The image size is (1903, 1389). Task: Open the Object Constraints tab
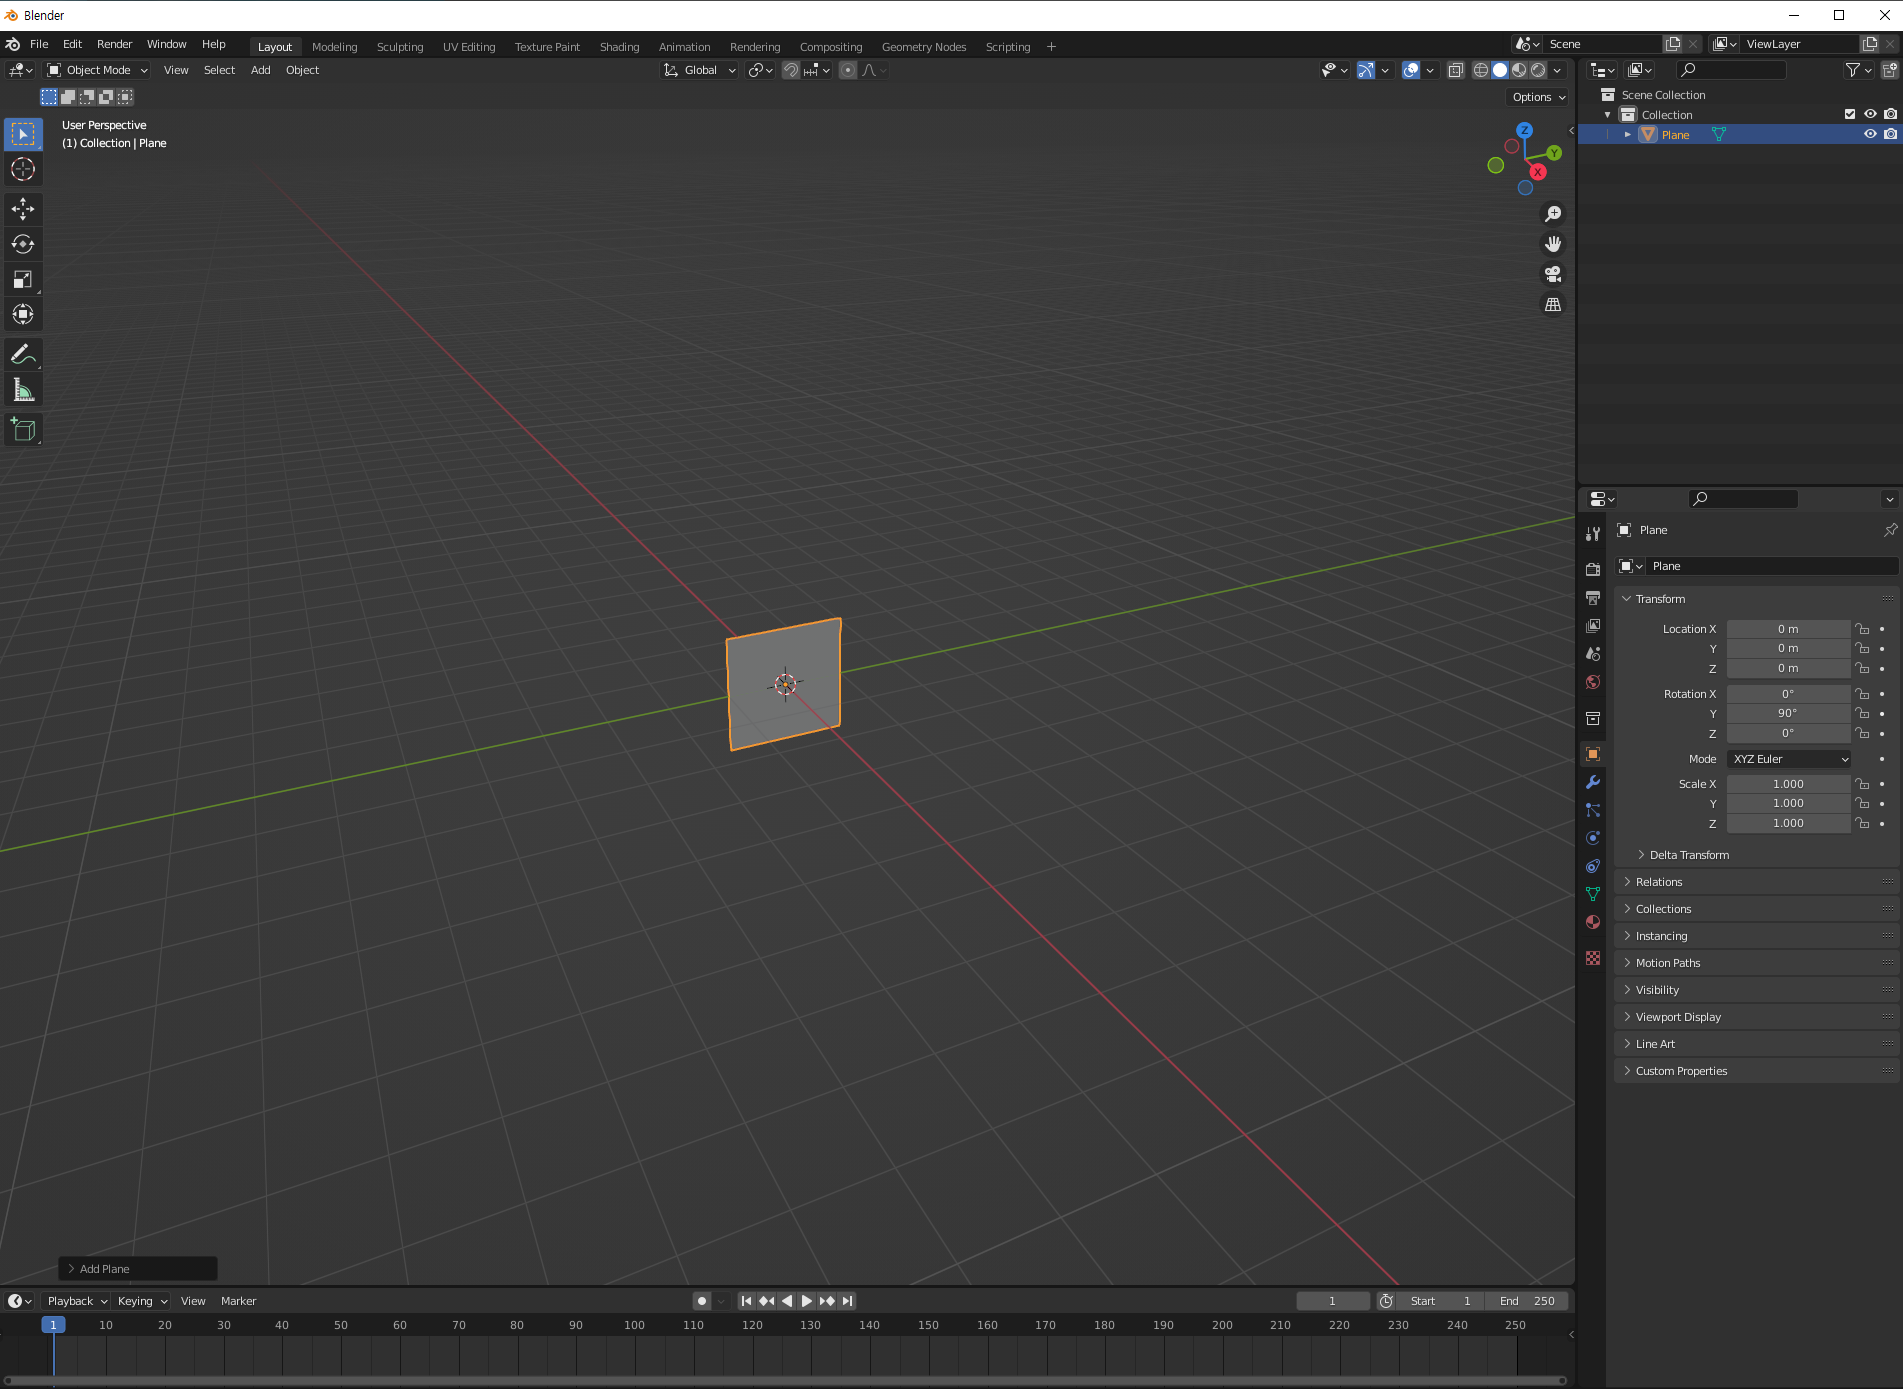[1593, 866]
